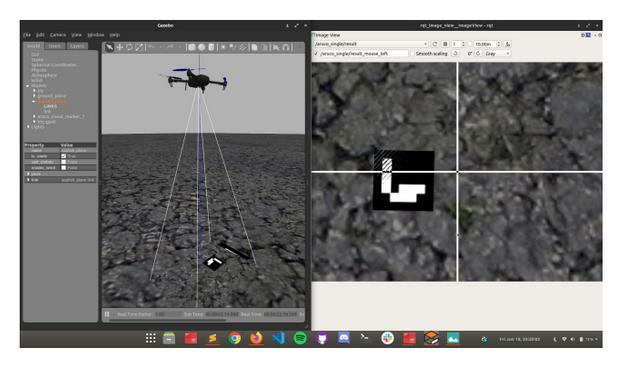Save the image with Image View's save icon

click(507, 44)
